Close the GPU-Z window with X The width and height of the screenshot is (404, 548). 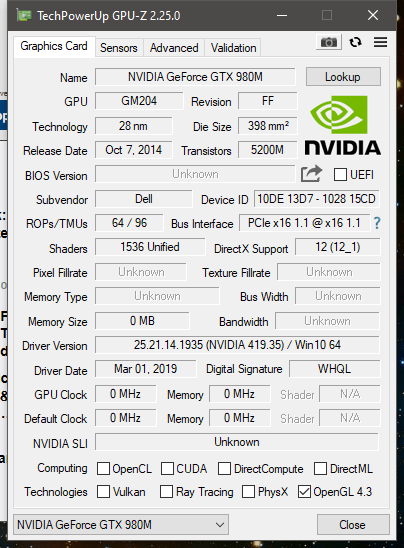coord(373,15)
